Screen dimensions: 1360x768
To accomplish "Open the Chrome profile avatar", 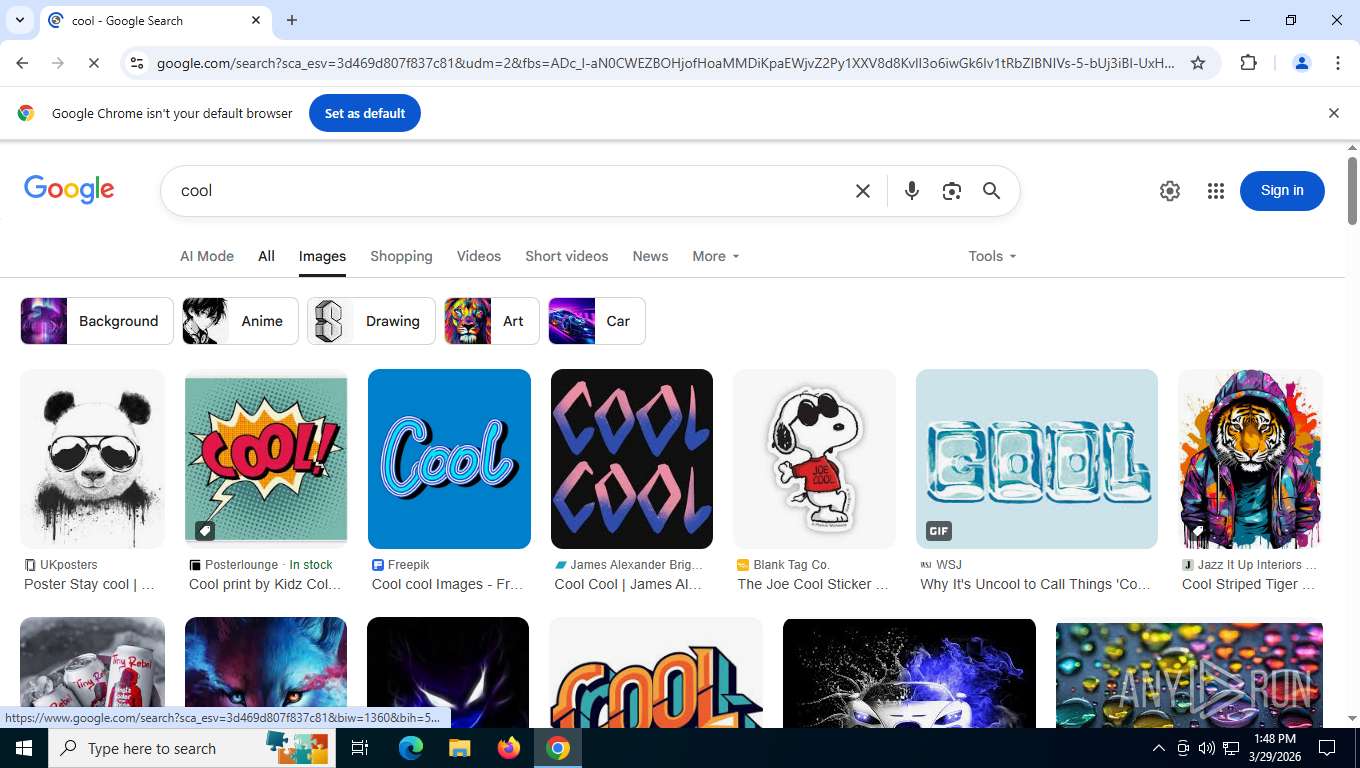I will [x=1302, y=63].
